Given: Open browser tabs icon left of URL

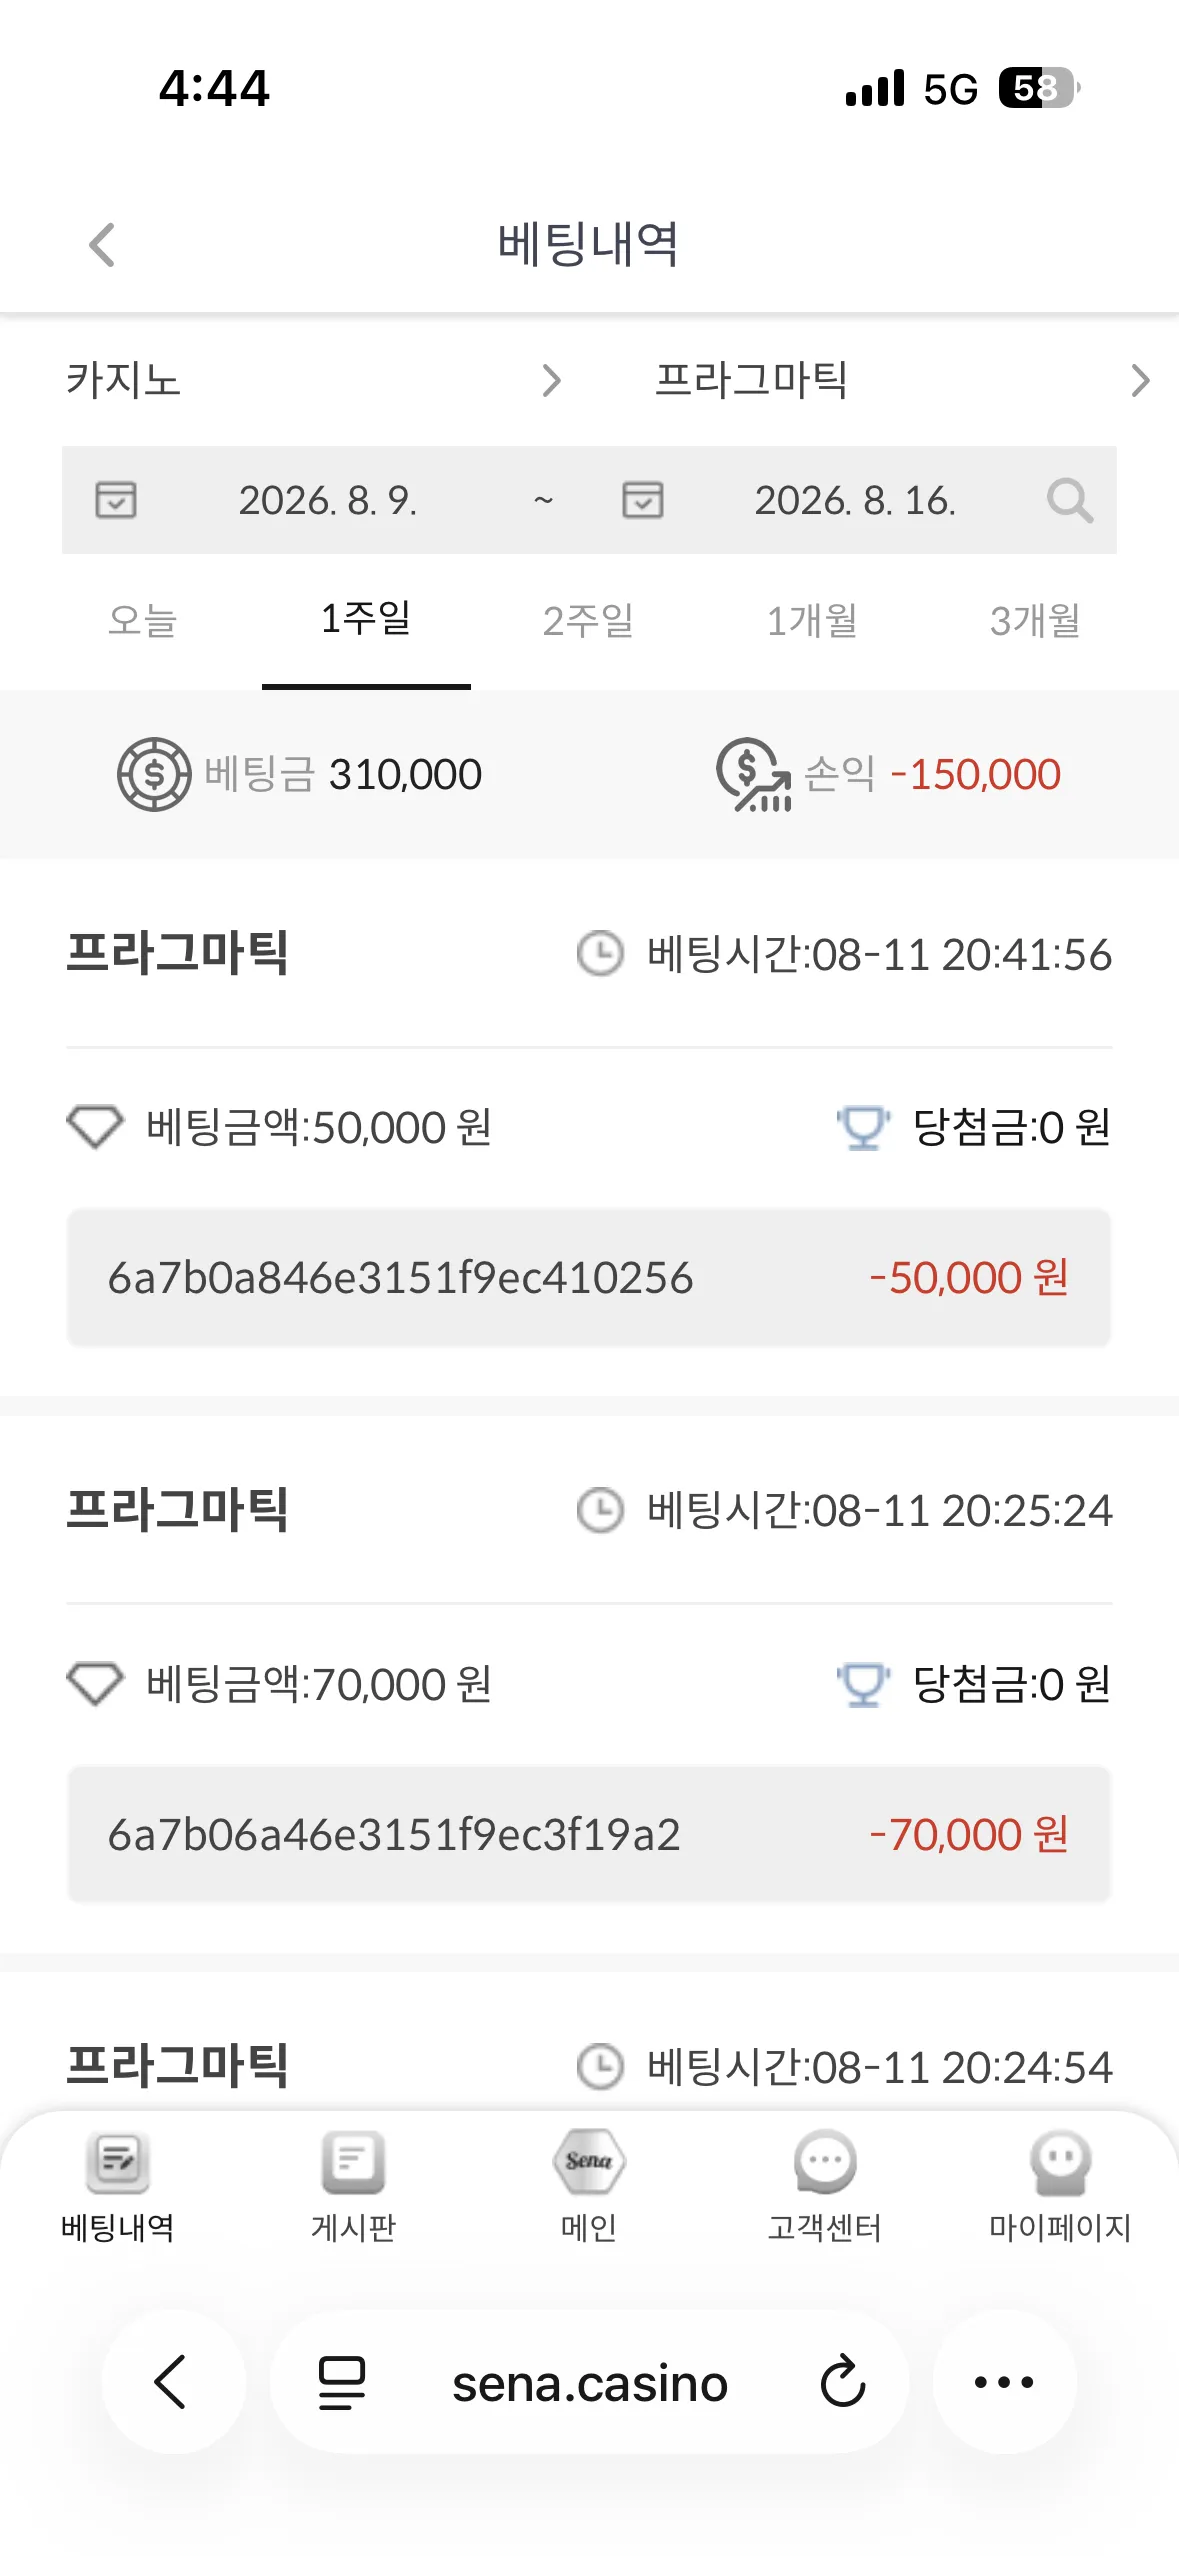Looking at the screenshot, I should tap(341, 2382).
